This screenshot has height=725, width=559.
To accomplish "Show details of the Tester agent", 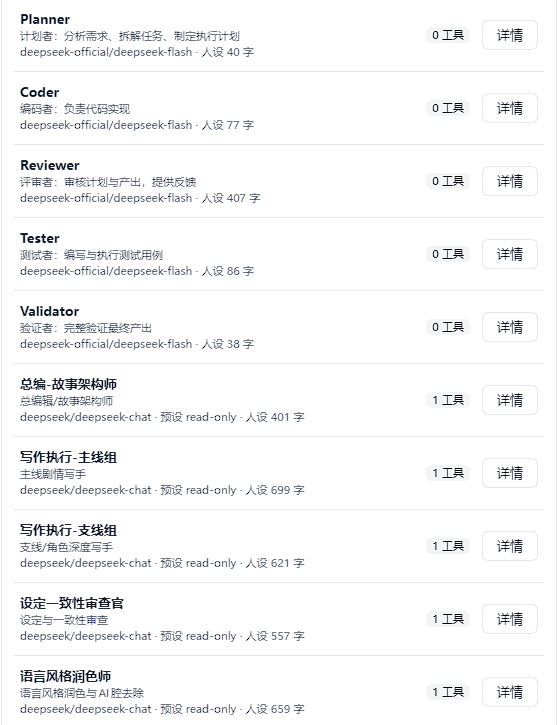I will [x=510, y=254].
